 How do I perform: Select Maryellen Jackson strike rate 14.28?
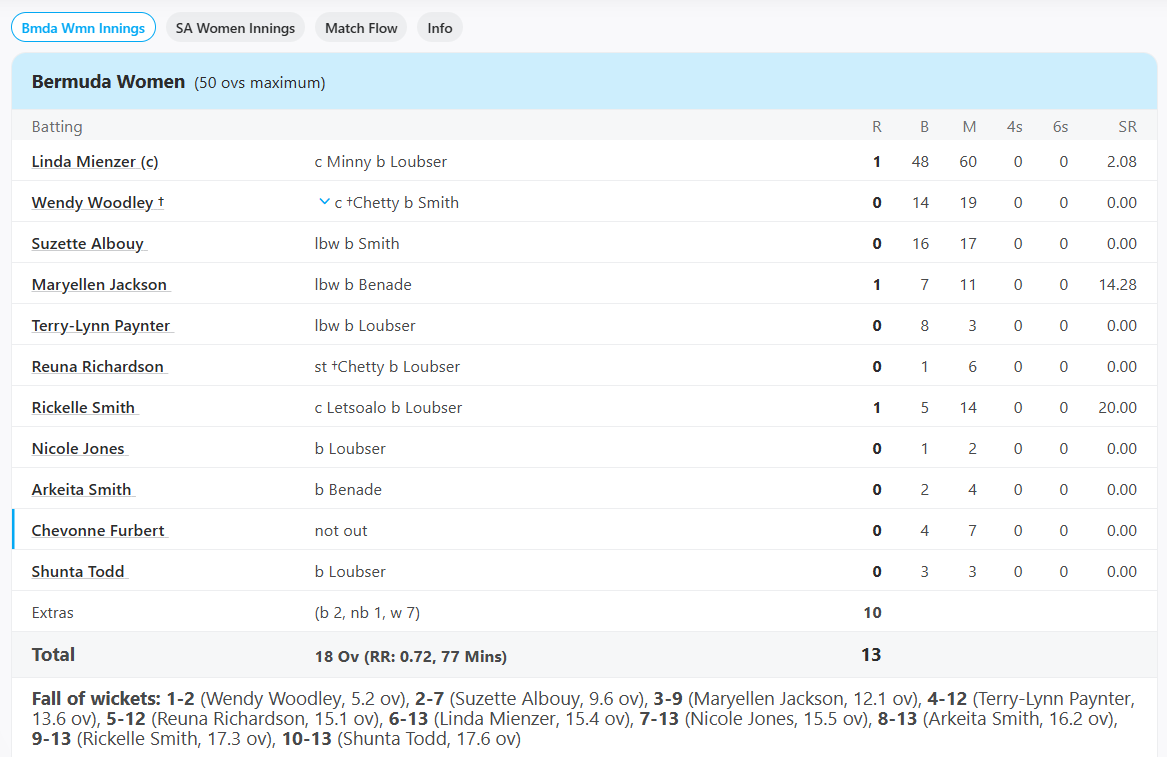[1118, 284]
